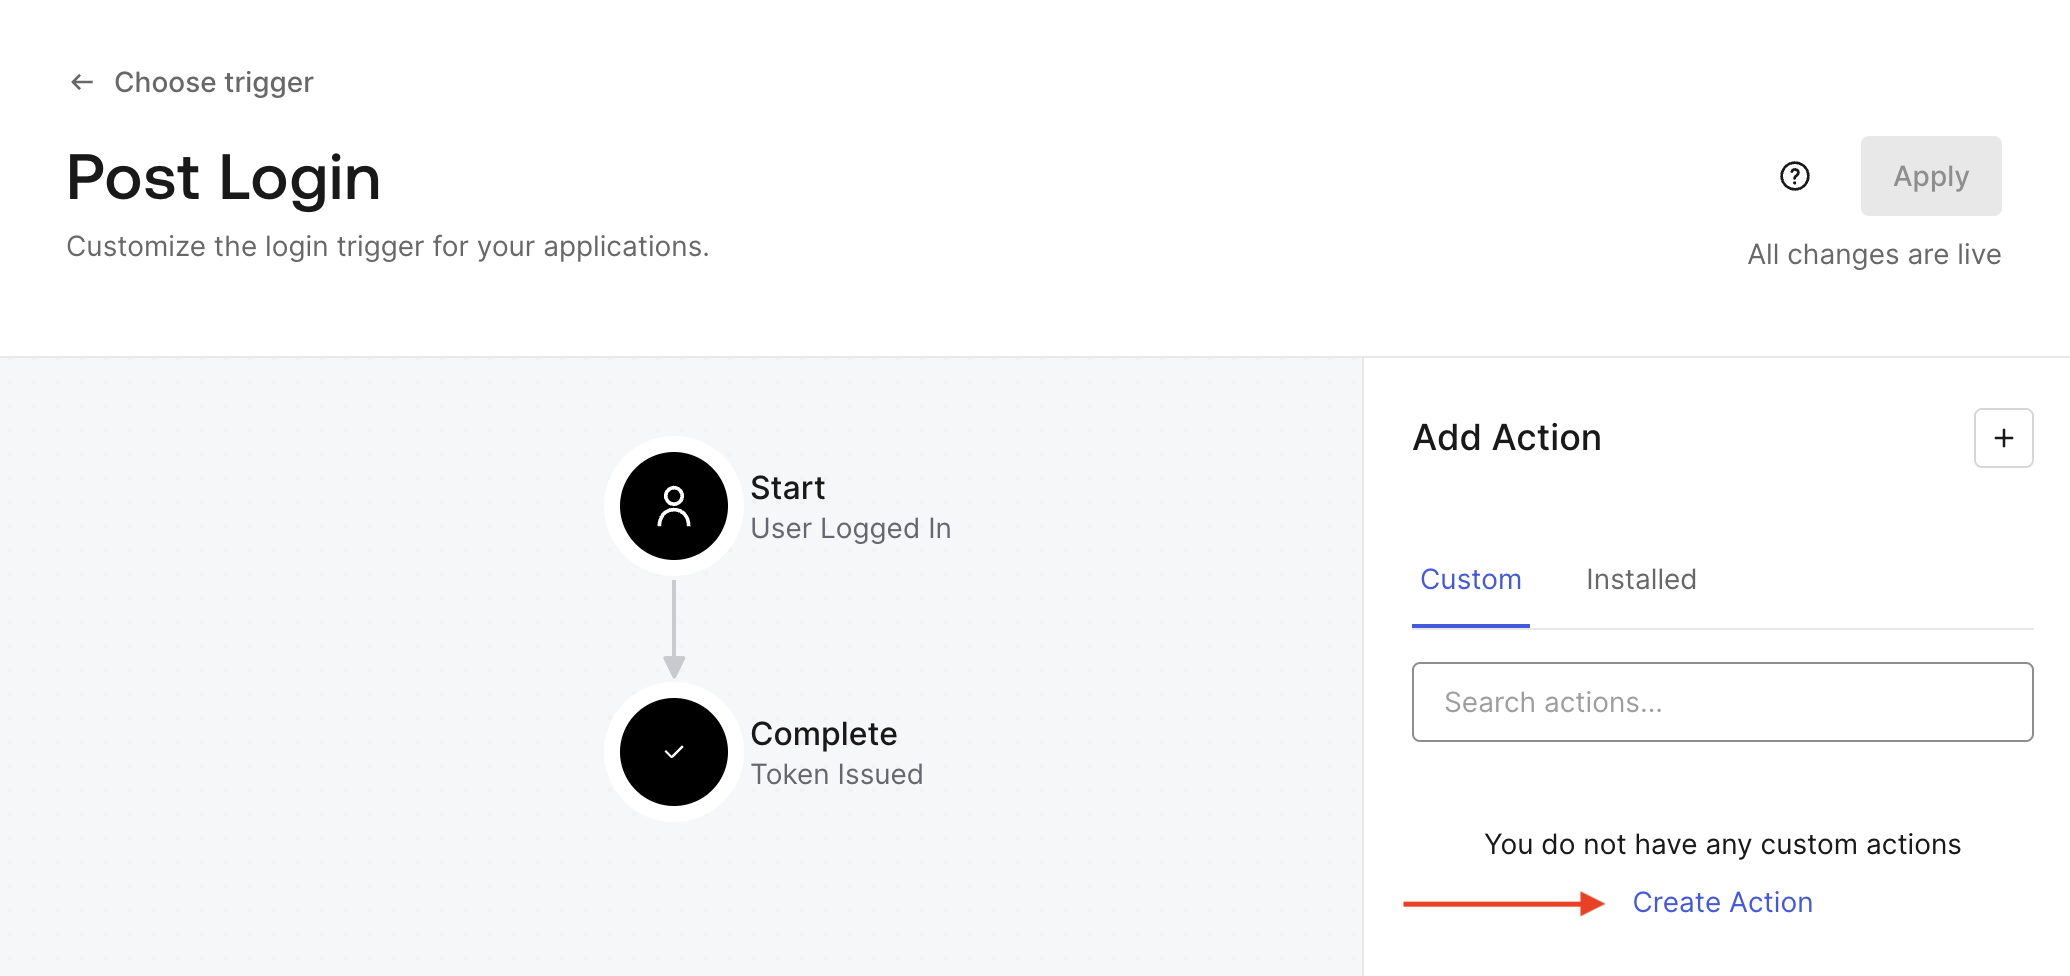
Task: Click the back arrow beside Choose trigger
Action: [82, 82]
